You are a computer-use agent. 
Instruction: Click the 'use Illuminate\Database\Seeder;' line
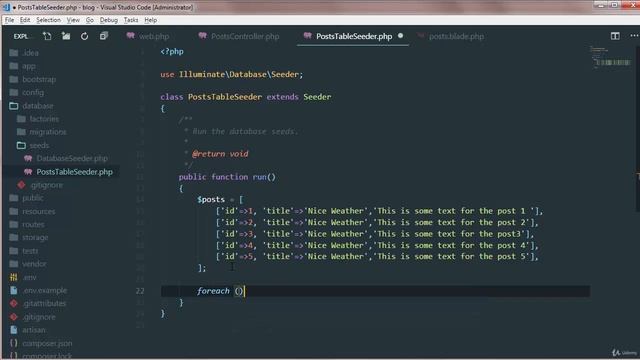click(232, 75)
